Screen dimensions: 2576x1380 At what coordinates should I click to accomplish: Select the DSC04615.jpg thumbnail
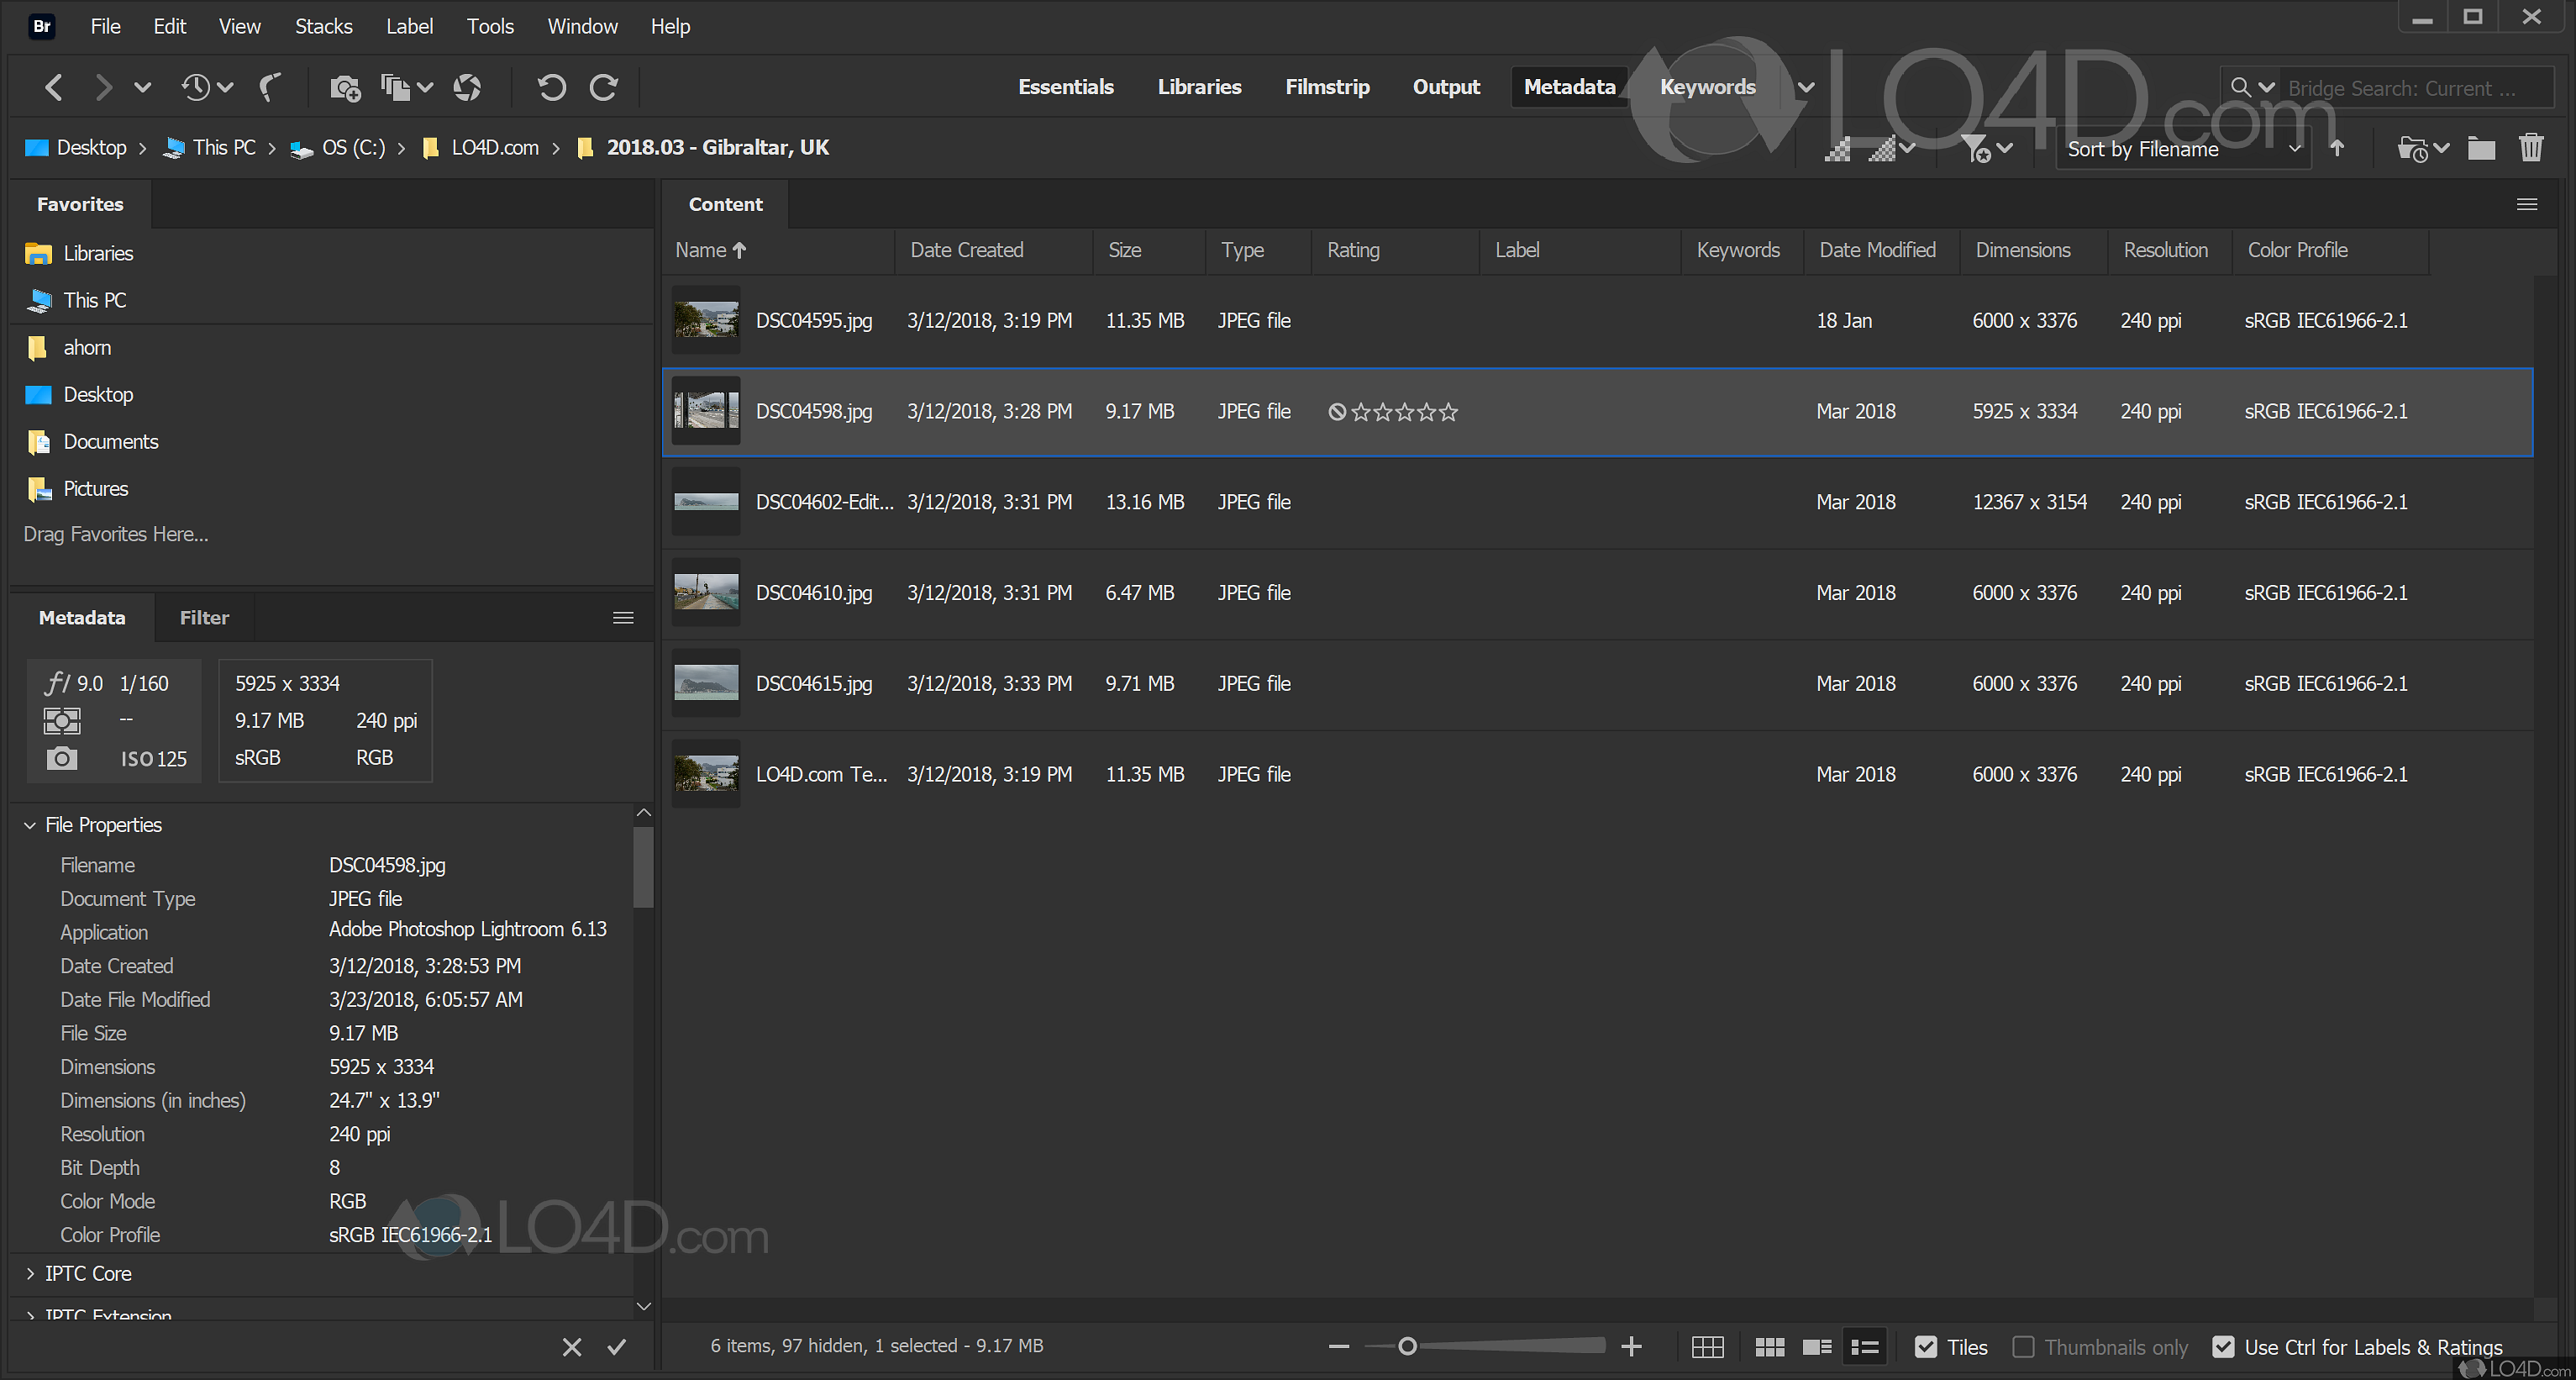click(x=706, y=683)
